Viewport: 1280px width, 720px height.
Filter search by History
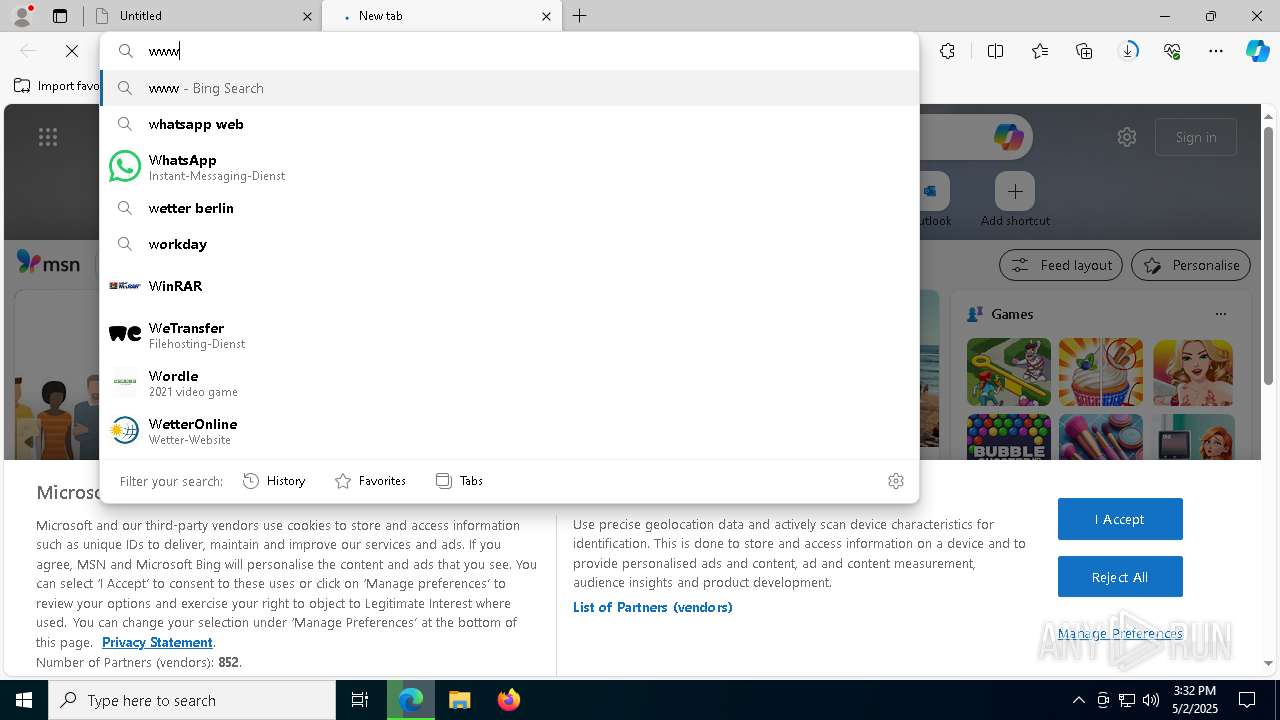(x=274, y=481)
